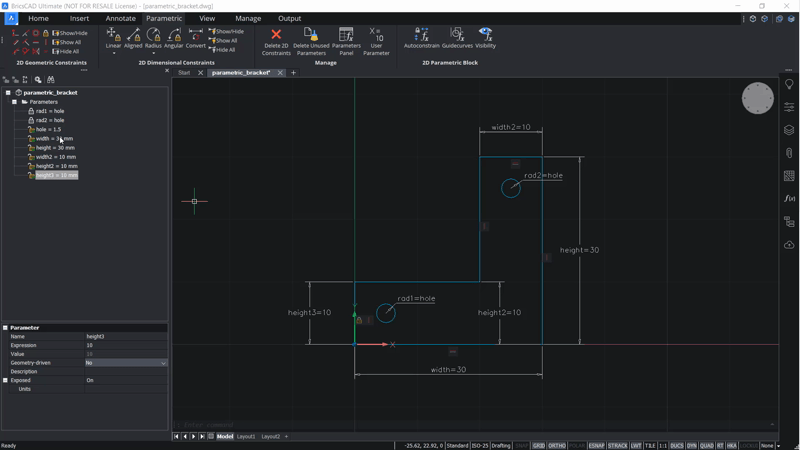Image resolution: width=800 pixels, height=450 pixels.
Task: Apply the Fix (lock) geometric constraint
Action: tap(45, 33)
